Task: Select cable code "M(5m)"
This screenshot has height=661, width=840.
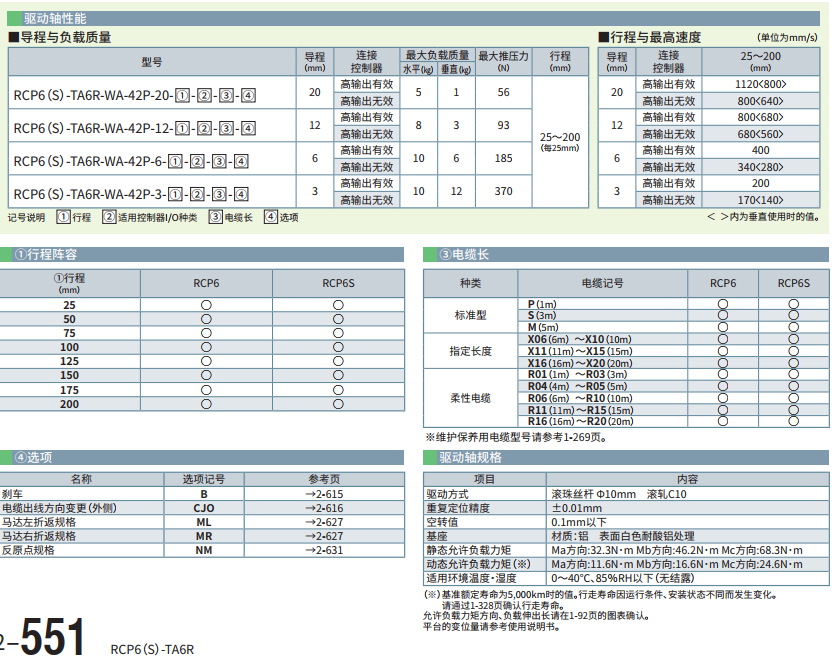Action: (x=543, y=327)
